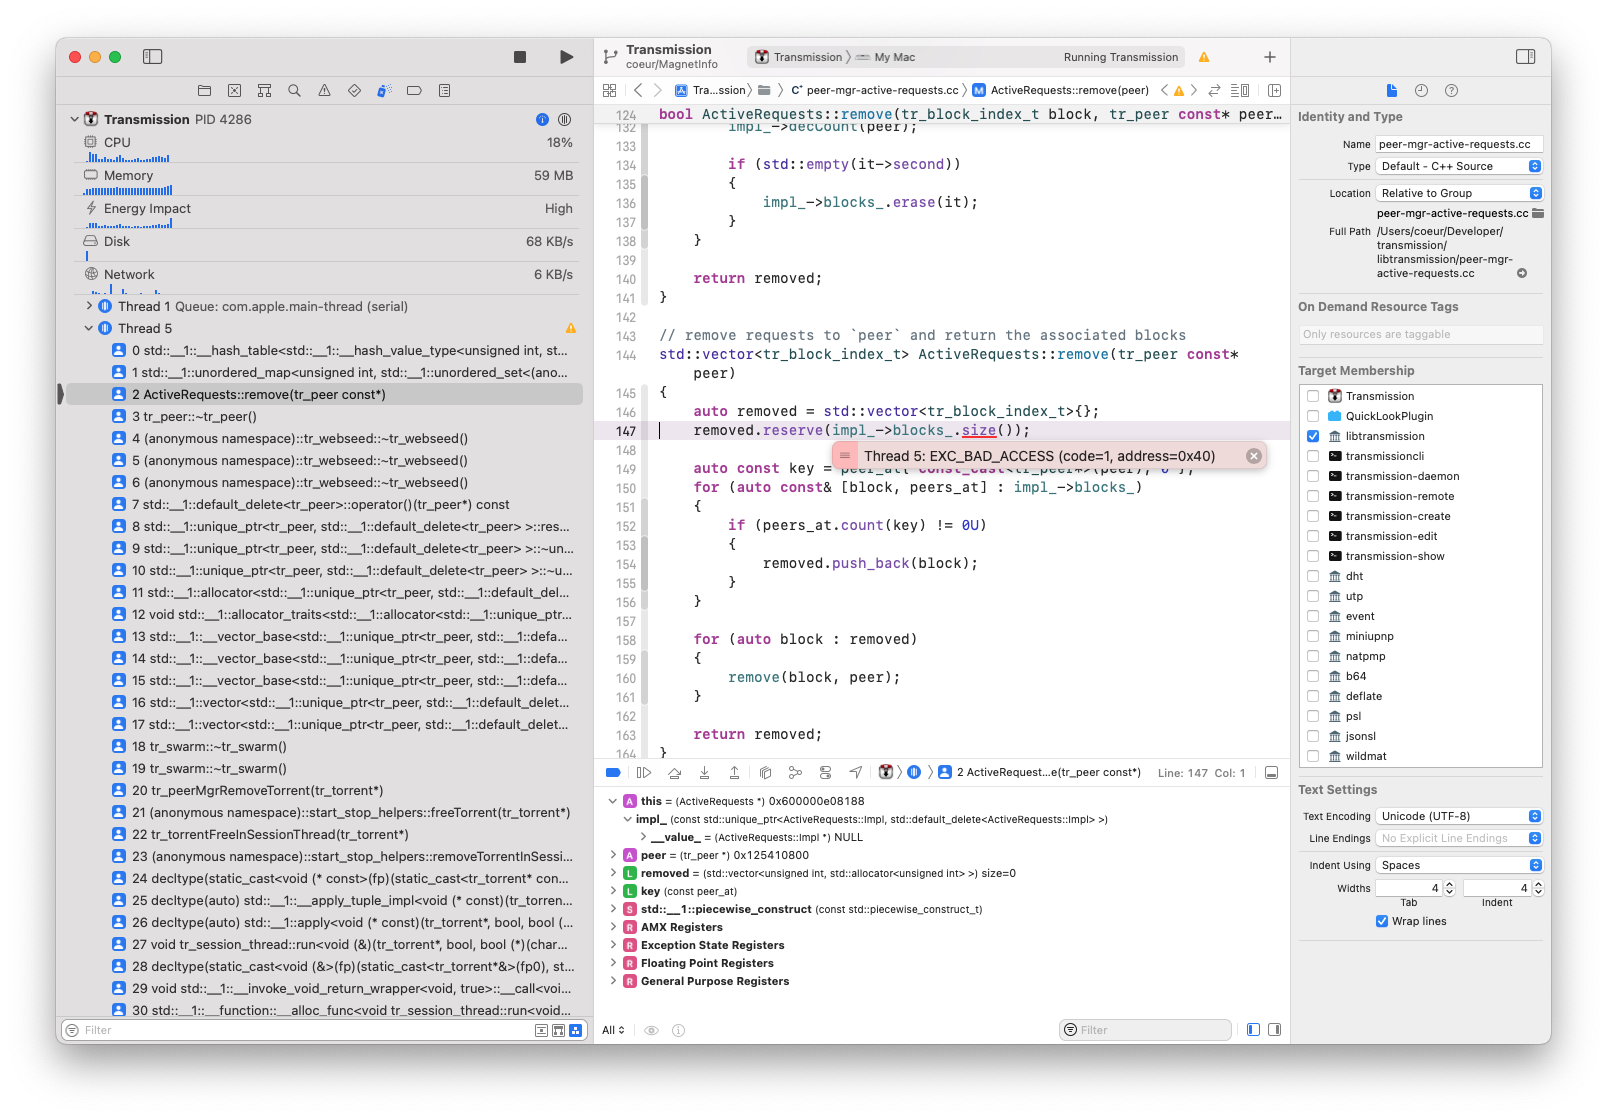Viewport: 1607px width, 1118px height.
Task: Stop running Transmission with the stop button
Action: [519, 57]
